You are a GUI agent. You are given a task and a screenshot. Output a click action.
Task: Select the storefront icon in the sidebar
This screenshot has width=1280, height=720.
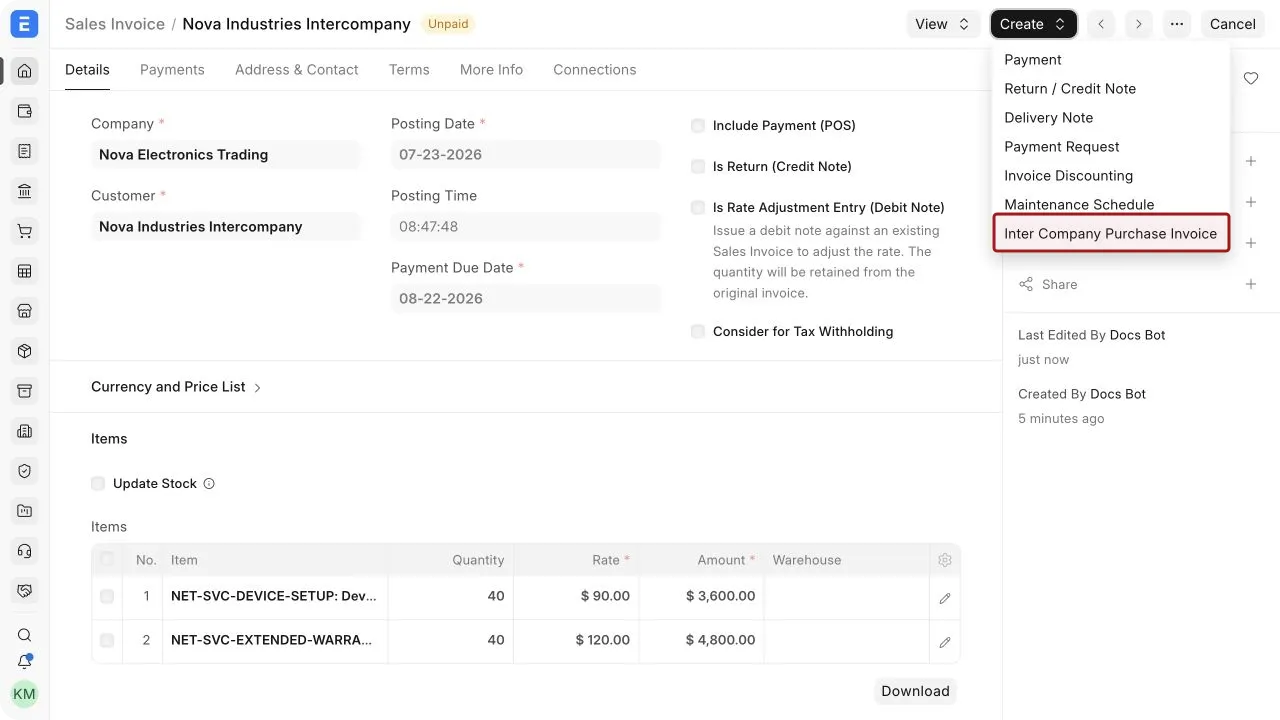25,311
